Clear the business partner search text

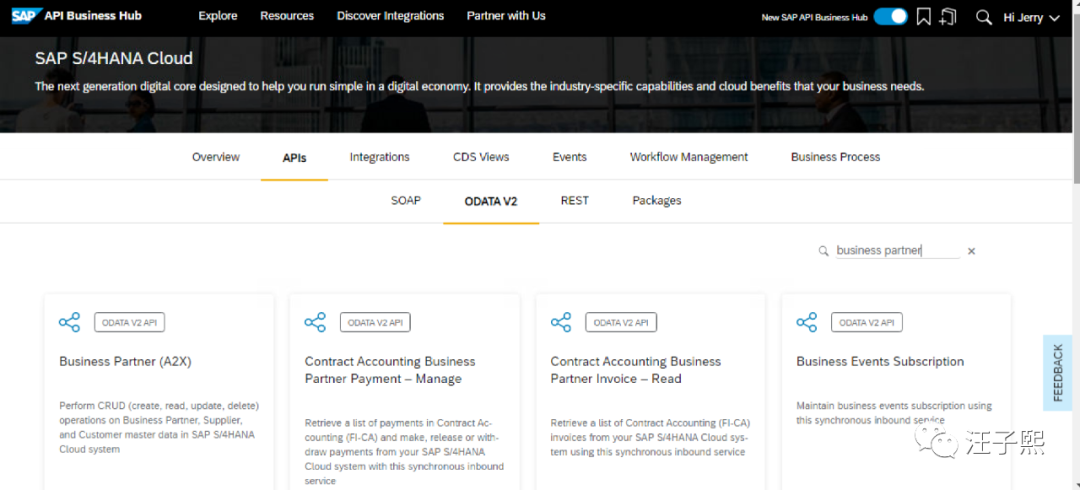click(971, 252)
